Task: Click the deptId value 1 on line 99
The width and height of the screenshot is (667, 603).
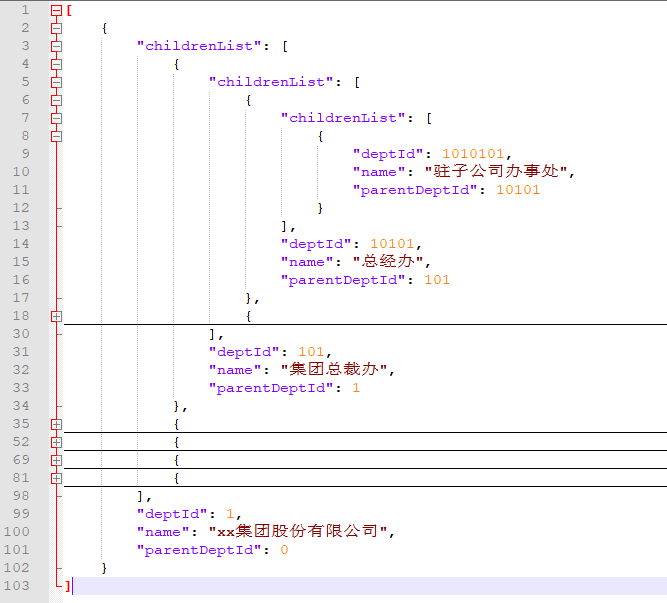Action: (x=230, y=514)
